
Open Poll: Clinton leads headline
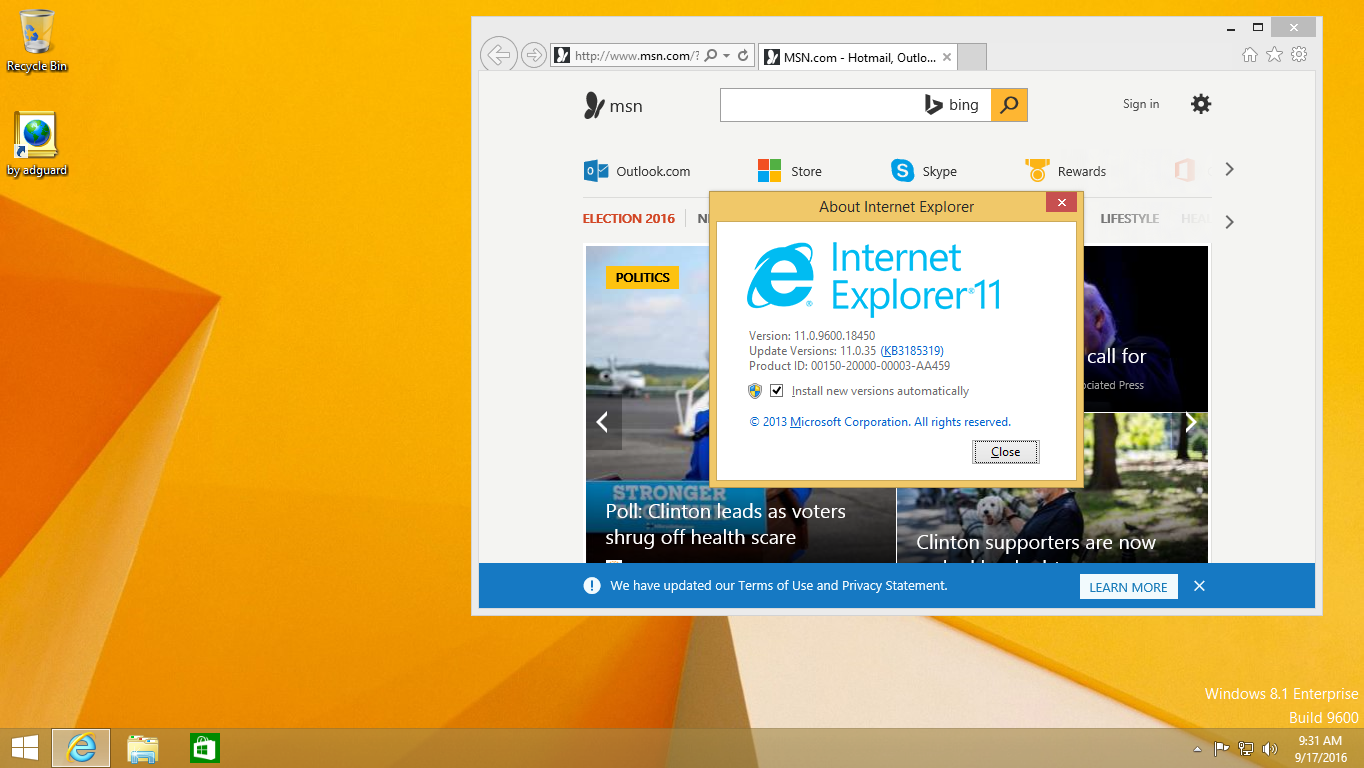pyautogui.click(x=725, y=524)
